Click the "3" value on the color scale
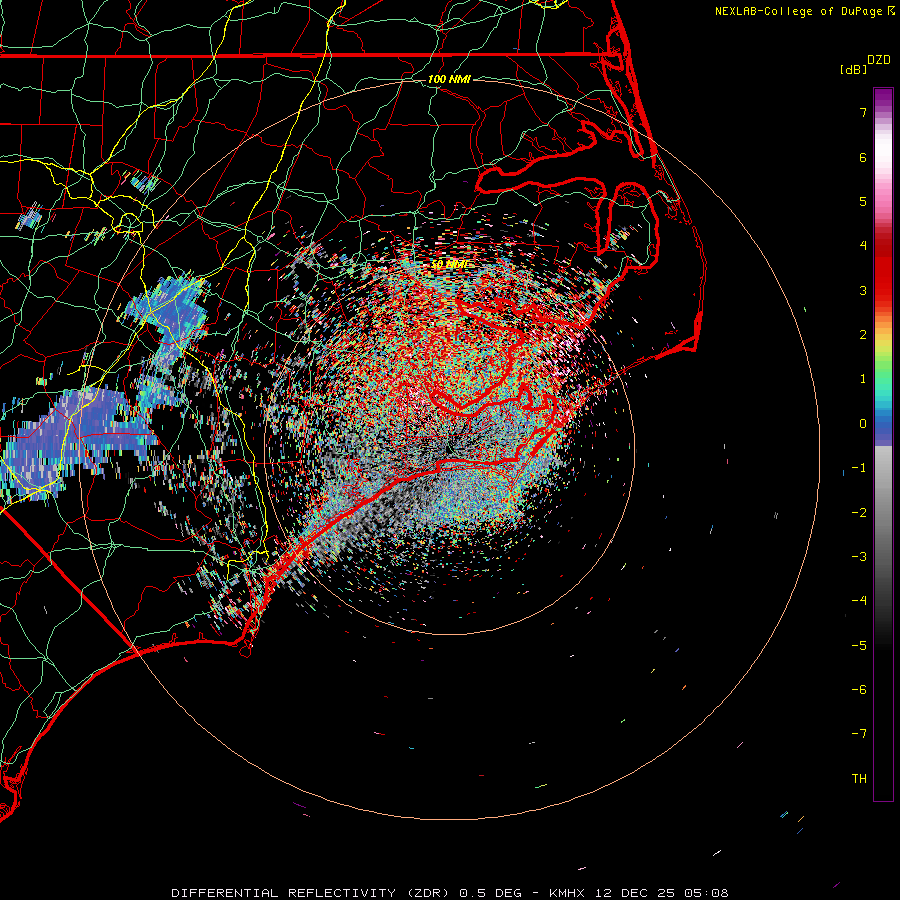 (863, 290)
